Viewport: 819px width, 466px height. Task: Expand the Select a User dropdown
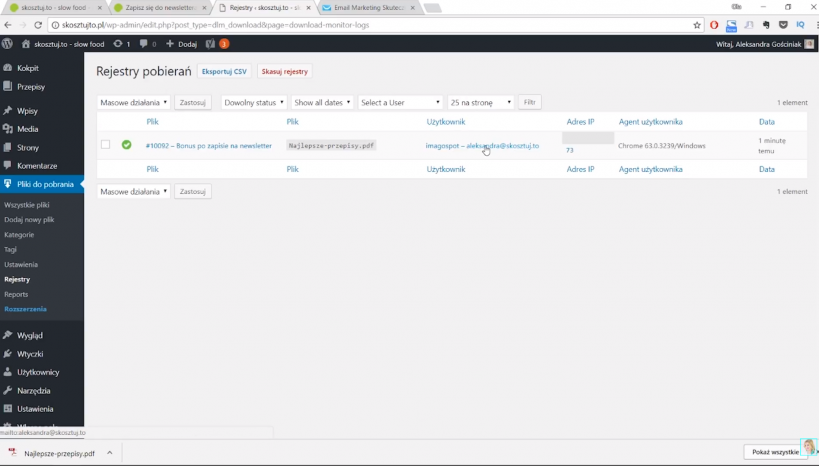(401, 102)
